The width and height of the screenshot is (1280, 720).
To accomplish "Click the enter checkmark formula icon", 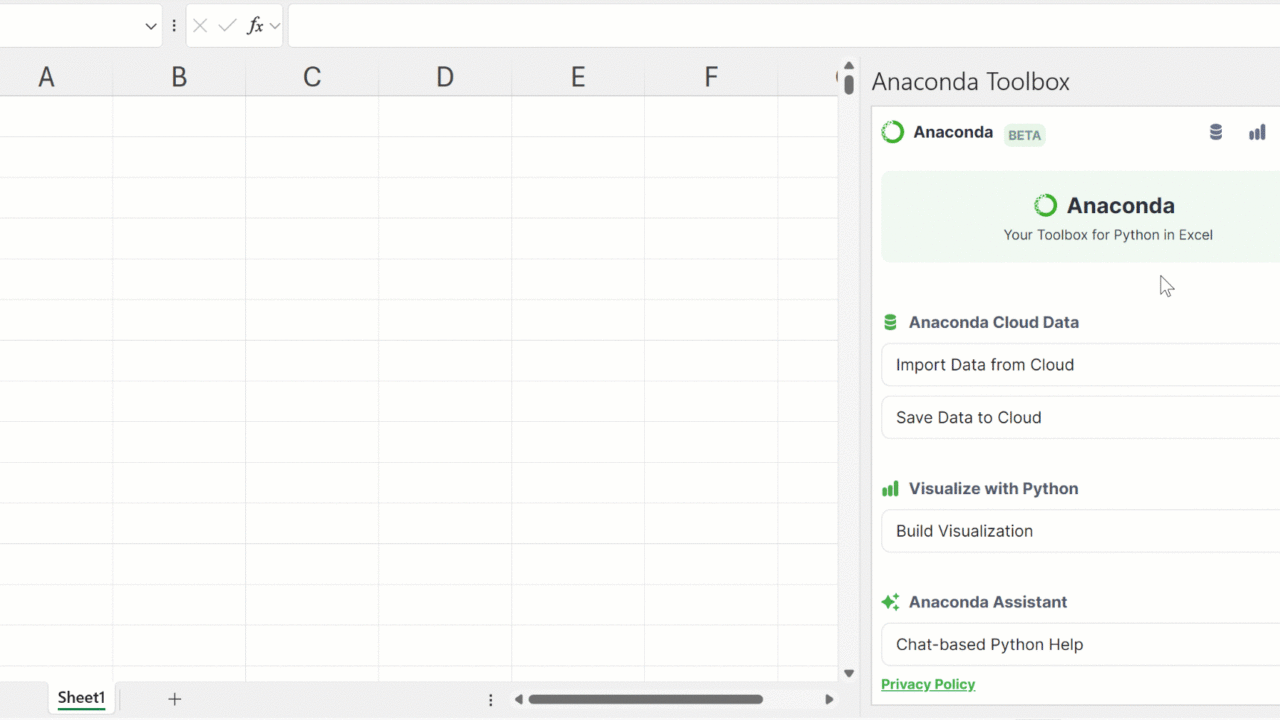I will click(227, 26).
